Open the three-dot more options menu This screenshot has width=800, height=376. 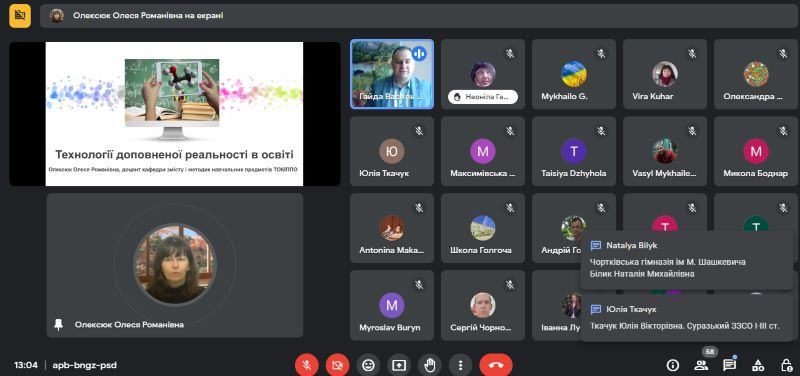tap(460, 365)
